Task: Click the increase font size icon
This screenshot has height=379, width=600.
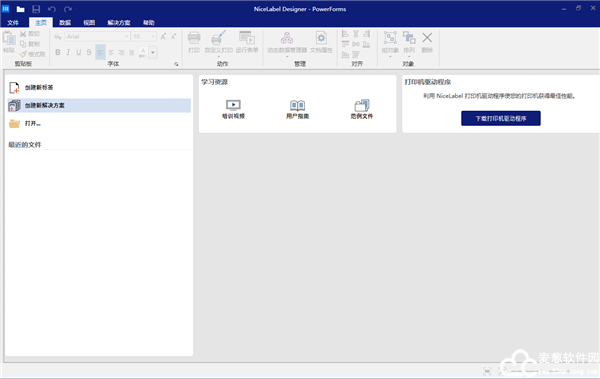Action: click(x=163, y=36)
